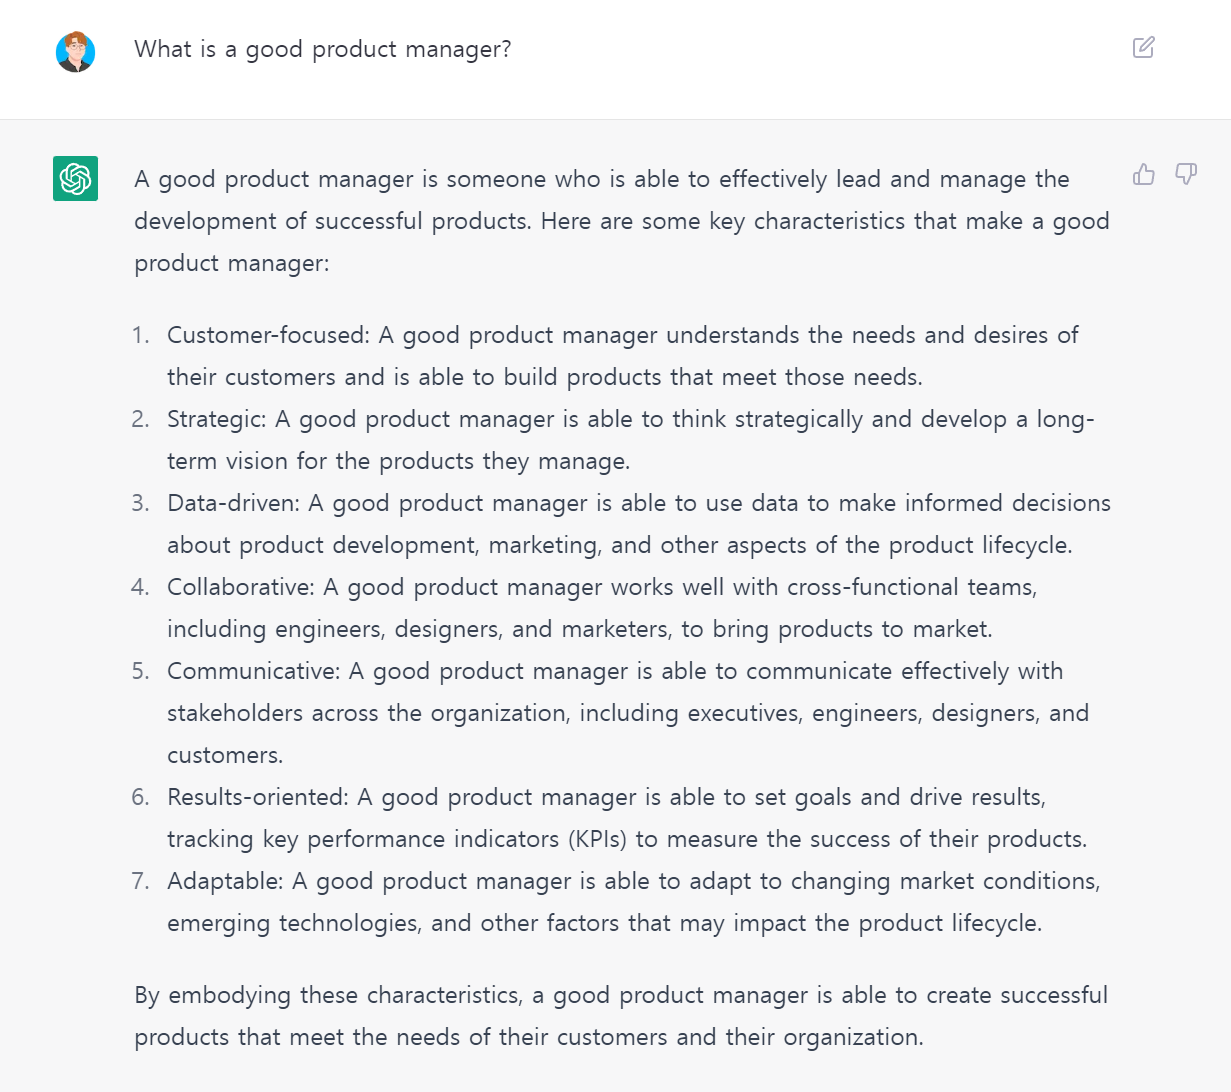Click list item 1 "Customer-focused"

(622, 356)
